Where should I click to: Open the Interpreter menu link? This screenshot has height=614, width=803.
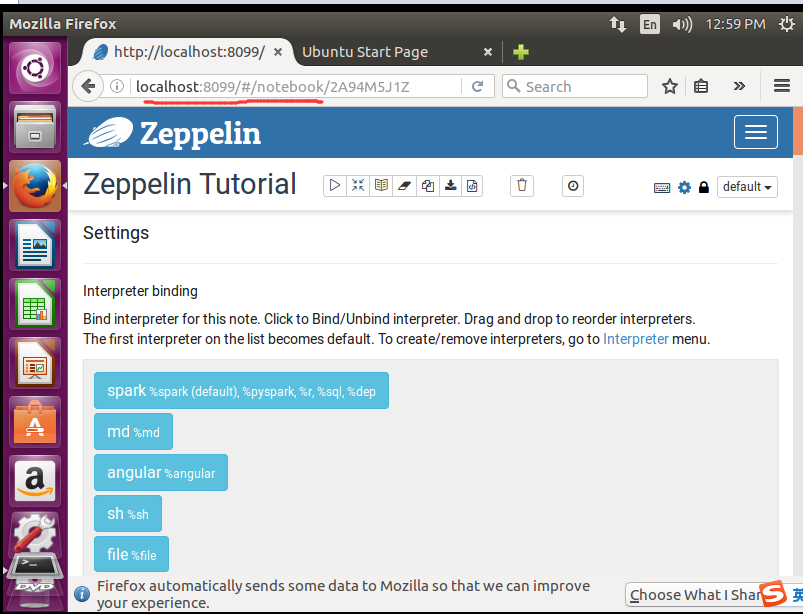tap(636, 339)
